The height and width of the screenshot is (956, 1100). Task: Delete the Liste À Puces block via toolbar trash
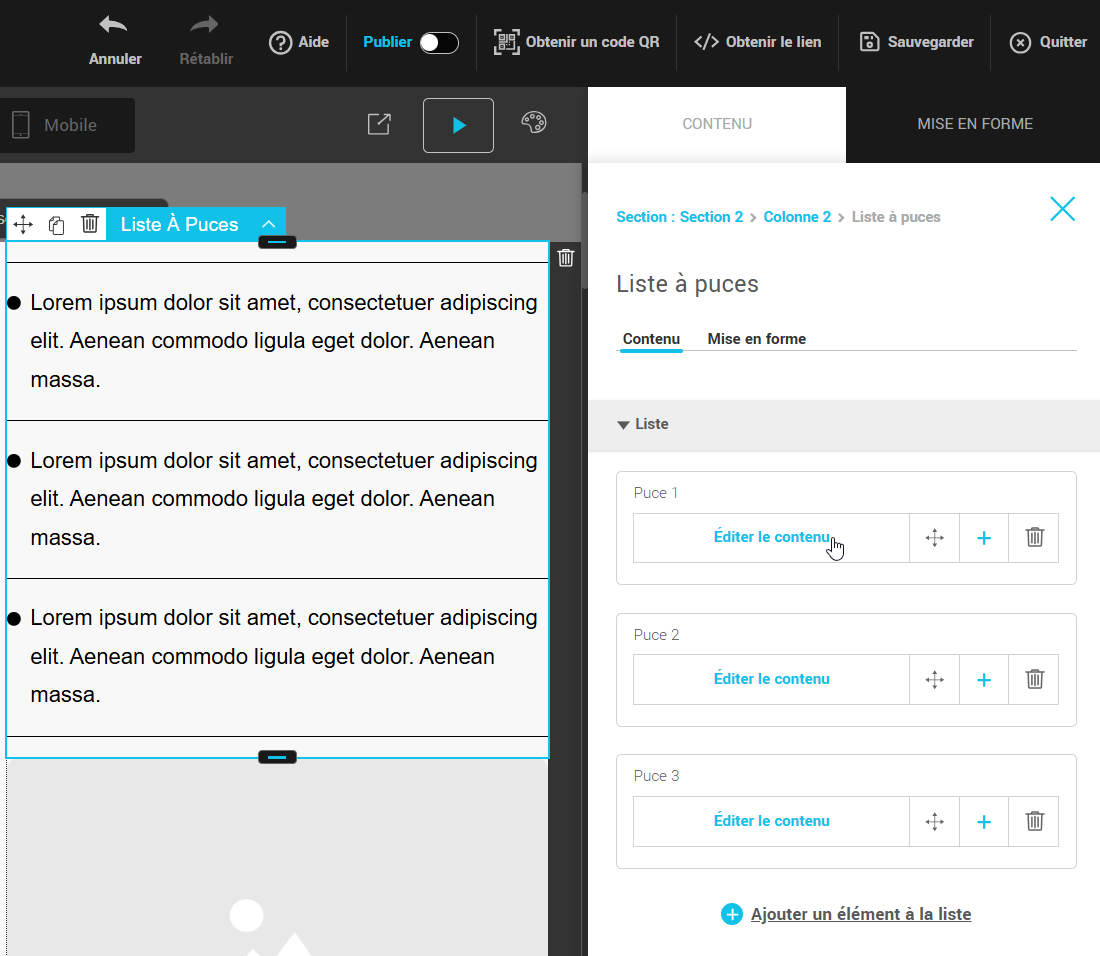(90, 224)
